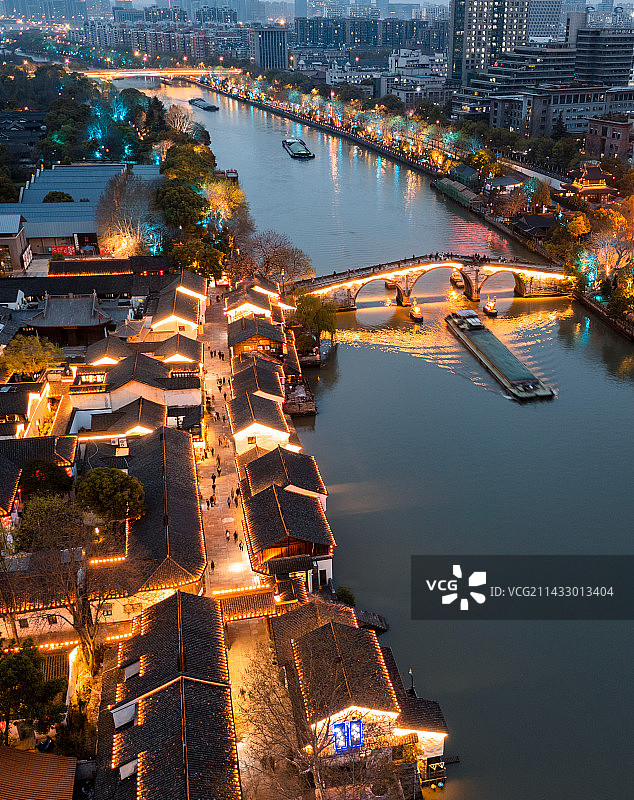Click the wooden dock beside the old houses
The image size is (634, 800).
(299, 400)
